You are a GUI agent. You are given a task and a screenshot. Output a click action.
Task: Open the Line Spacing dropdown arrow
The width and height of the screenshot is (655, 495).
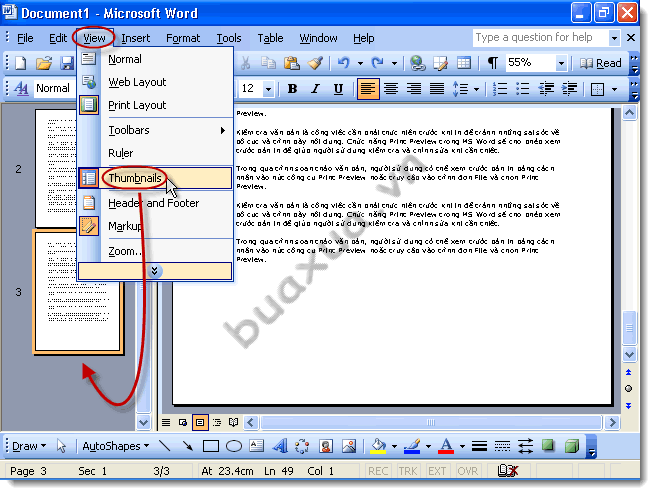tap(476, 89)
